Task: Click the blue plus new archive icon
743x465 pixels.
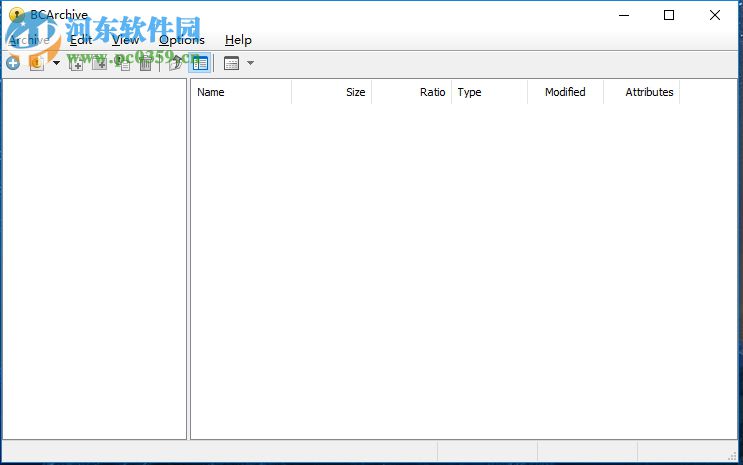Action: 13,63
